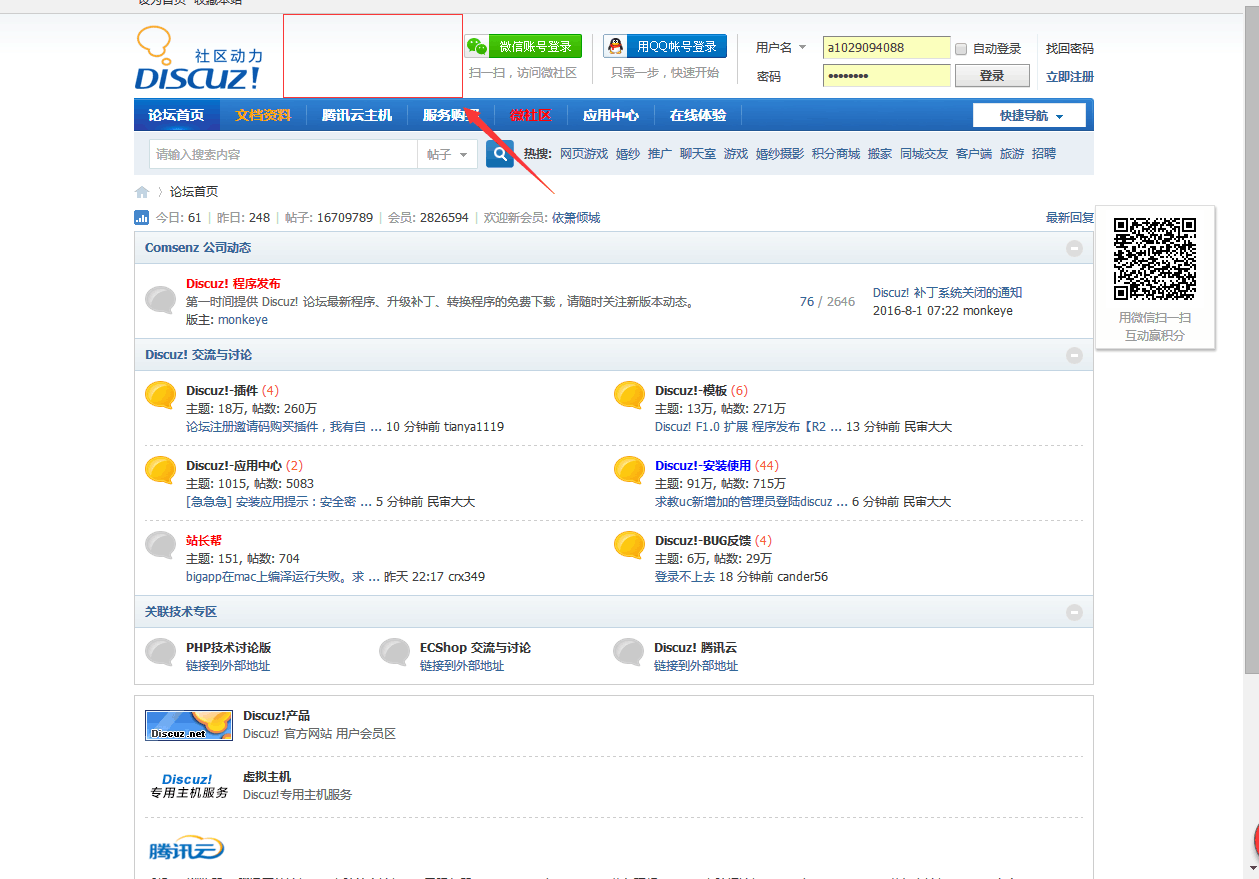
Task: Open the PHP技术讨论版 forum title
Action: click(x=228, y=648)
